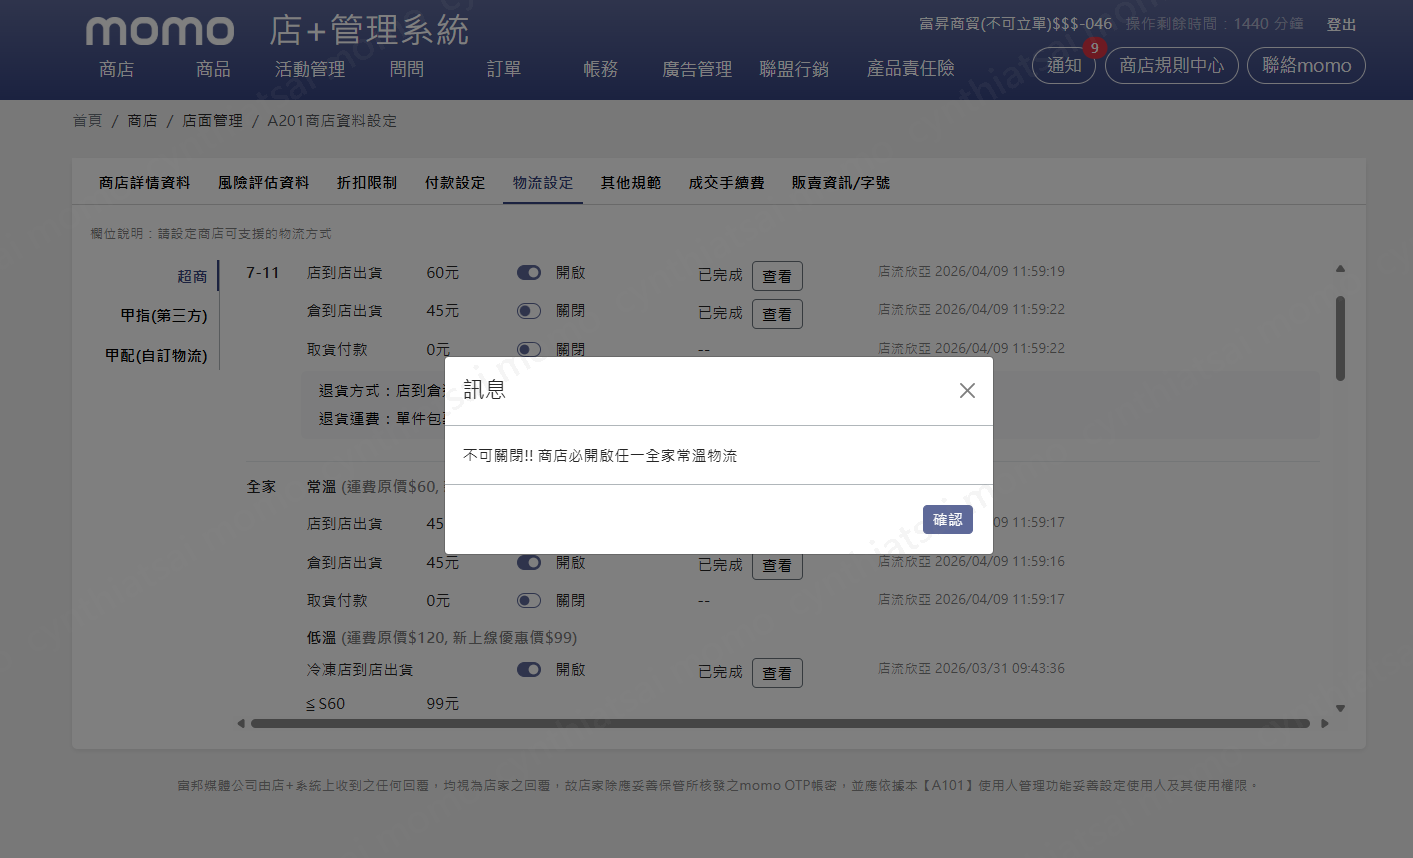Select the 物流設定 tab
This screenshot has height=858, width=1413.
[543, 183]
